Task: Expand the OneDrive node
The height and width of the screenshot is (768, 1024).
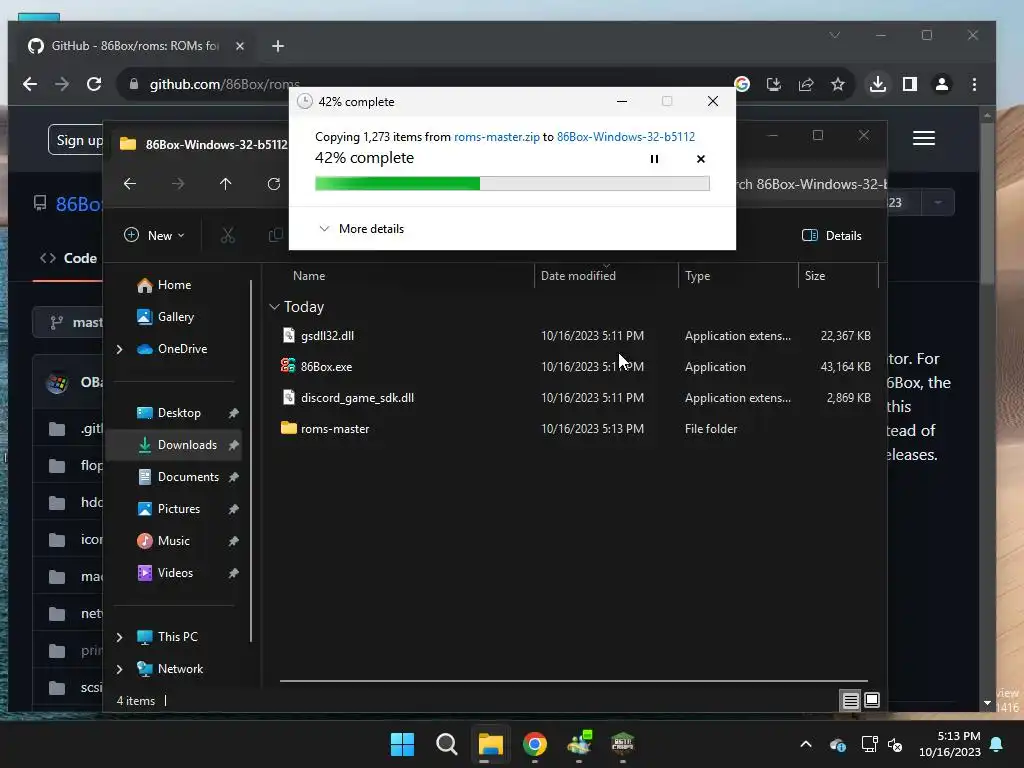Action: tap(120, 349)
